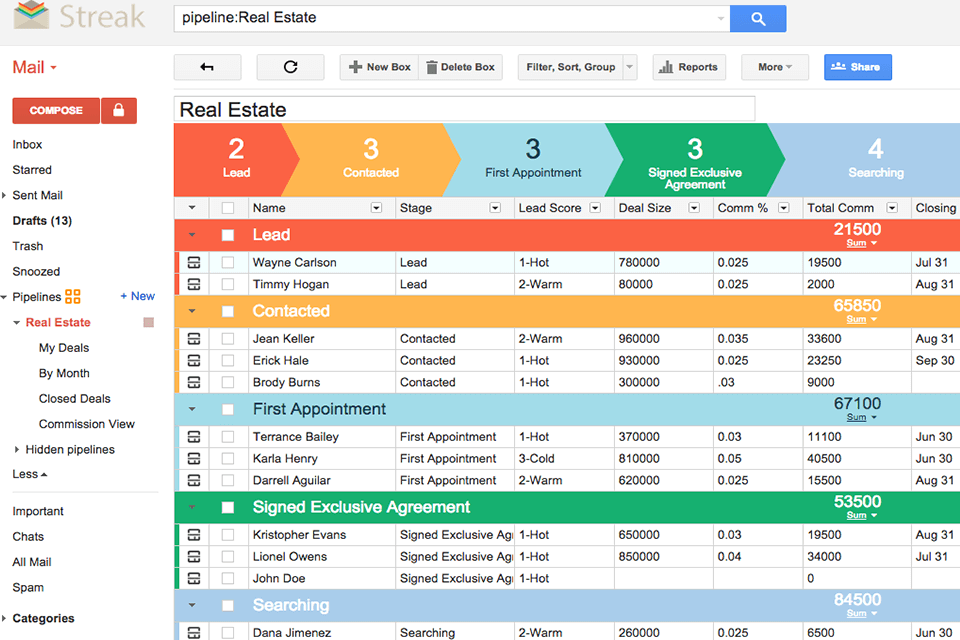Open box icon for Brody Burns

click(193, 383)
